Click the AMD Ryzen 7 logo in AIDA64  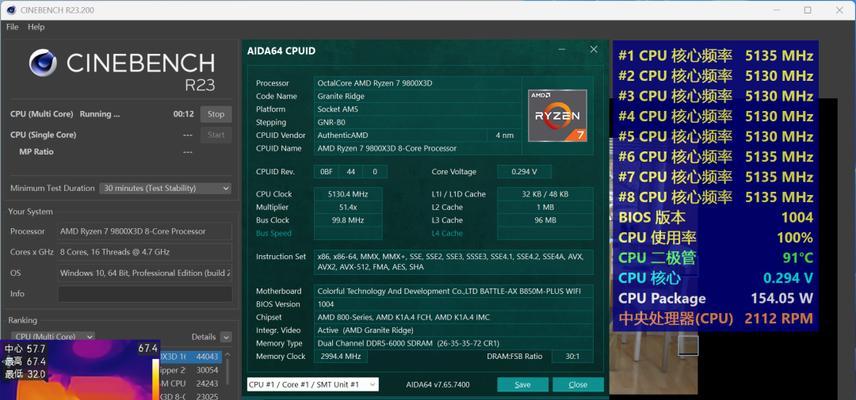click(x=557, y=115)
